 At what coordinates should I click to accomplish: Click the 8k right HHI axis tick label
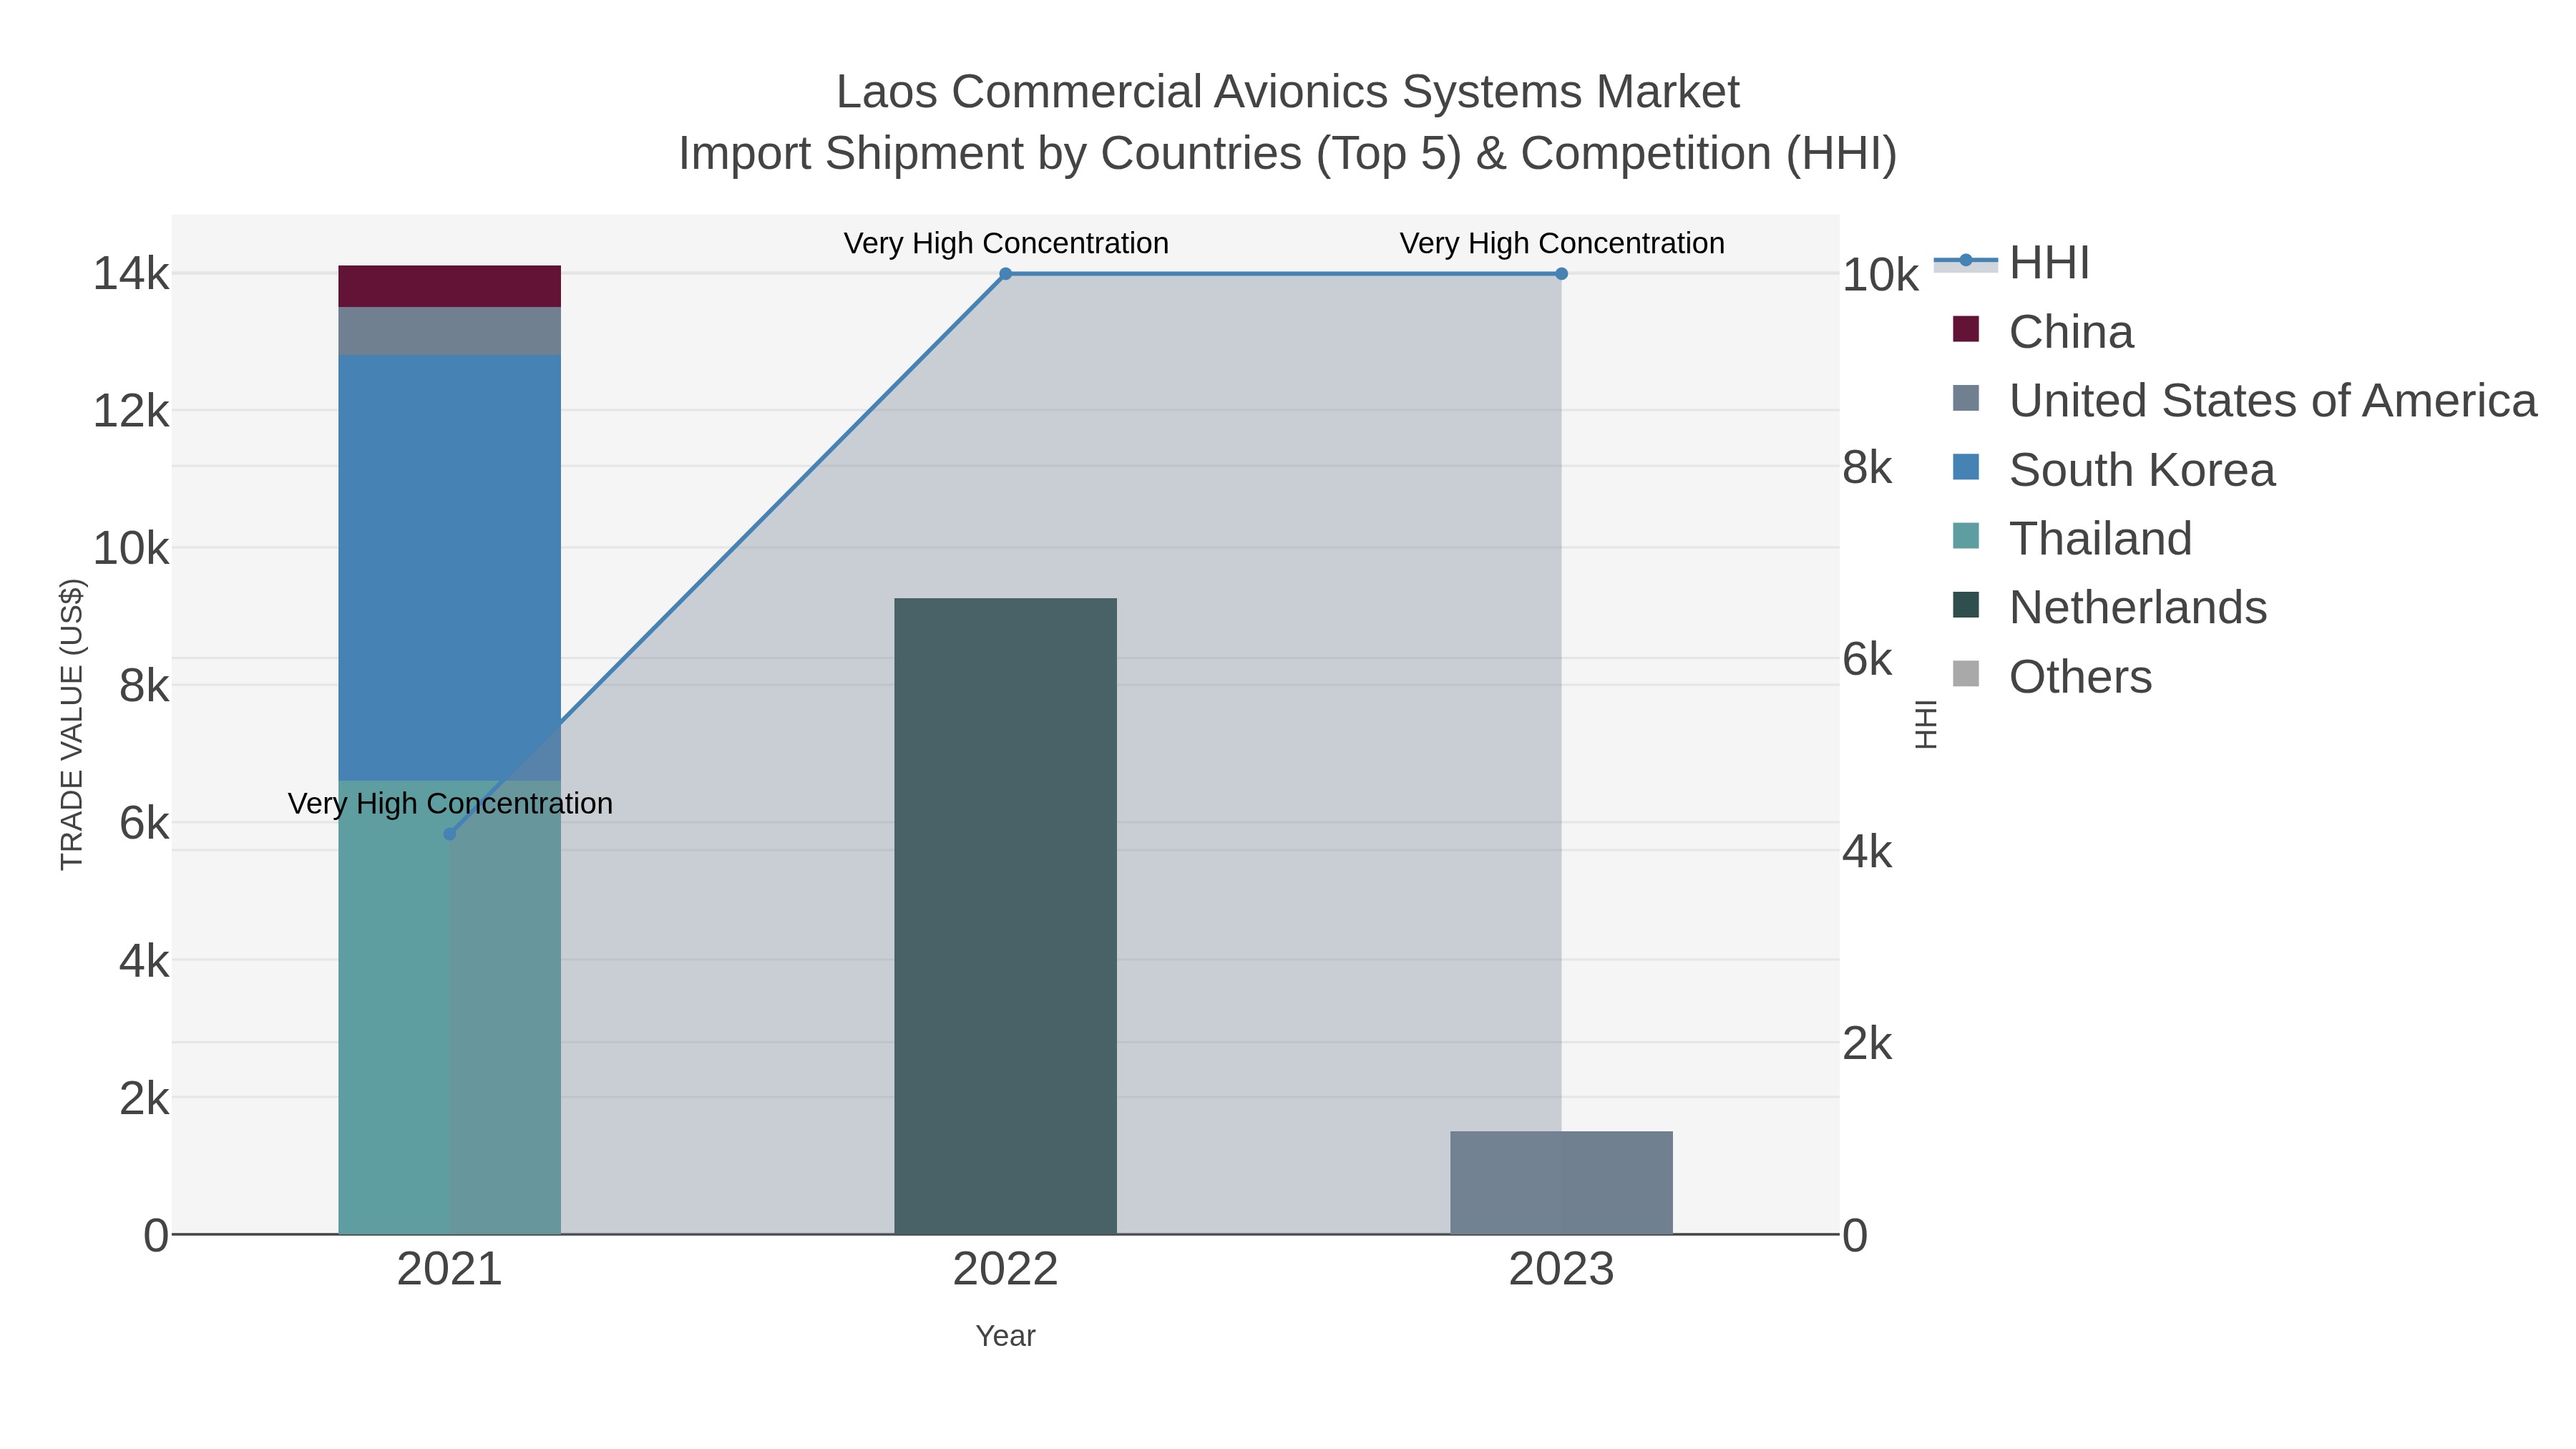(x=1867, y=468)
